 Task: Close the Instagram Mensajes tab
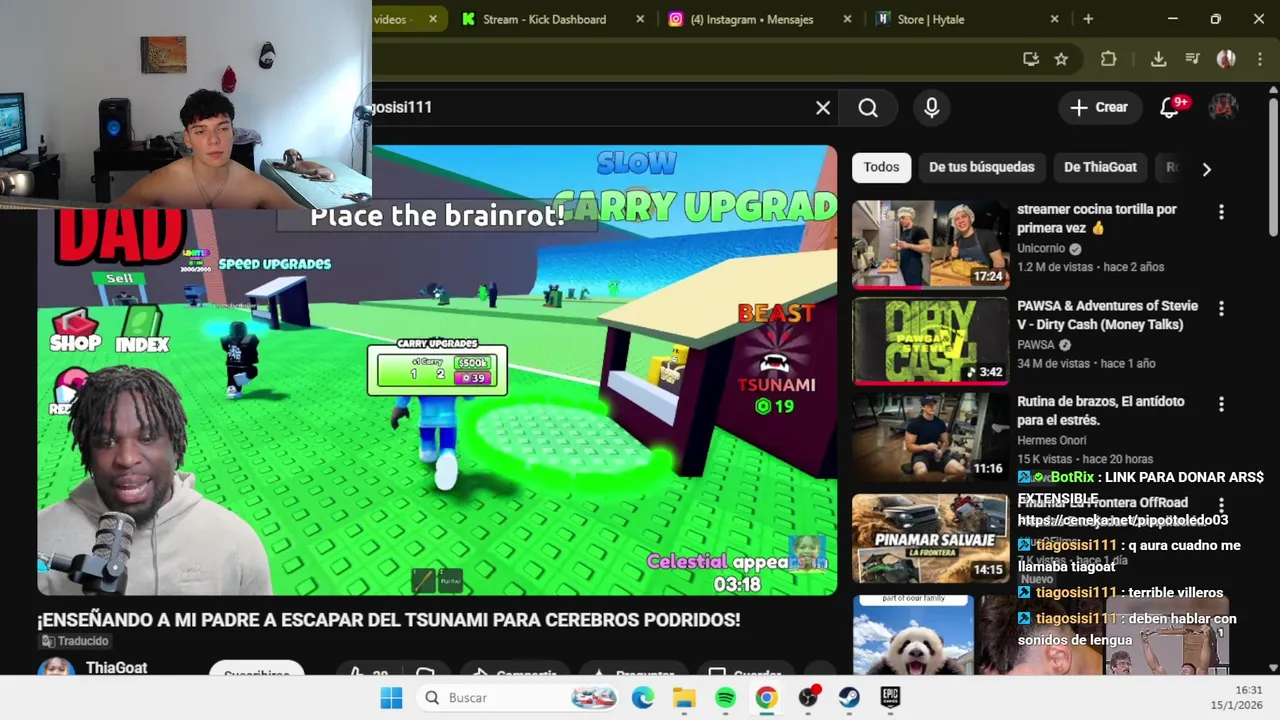pyautogui.click(x=847, y=19)
